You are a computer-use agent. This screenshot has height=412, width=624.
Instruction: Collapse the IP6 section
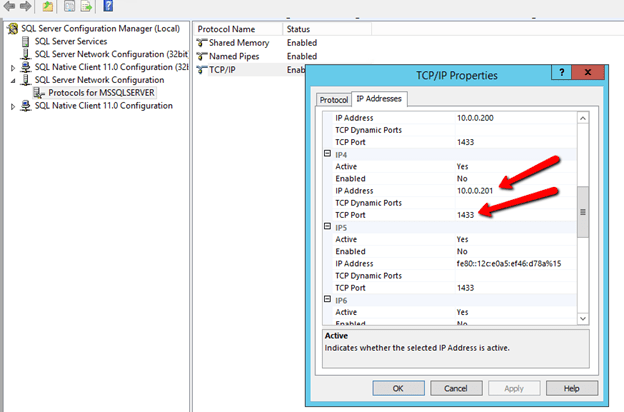[327, 299]
